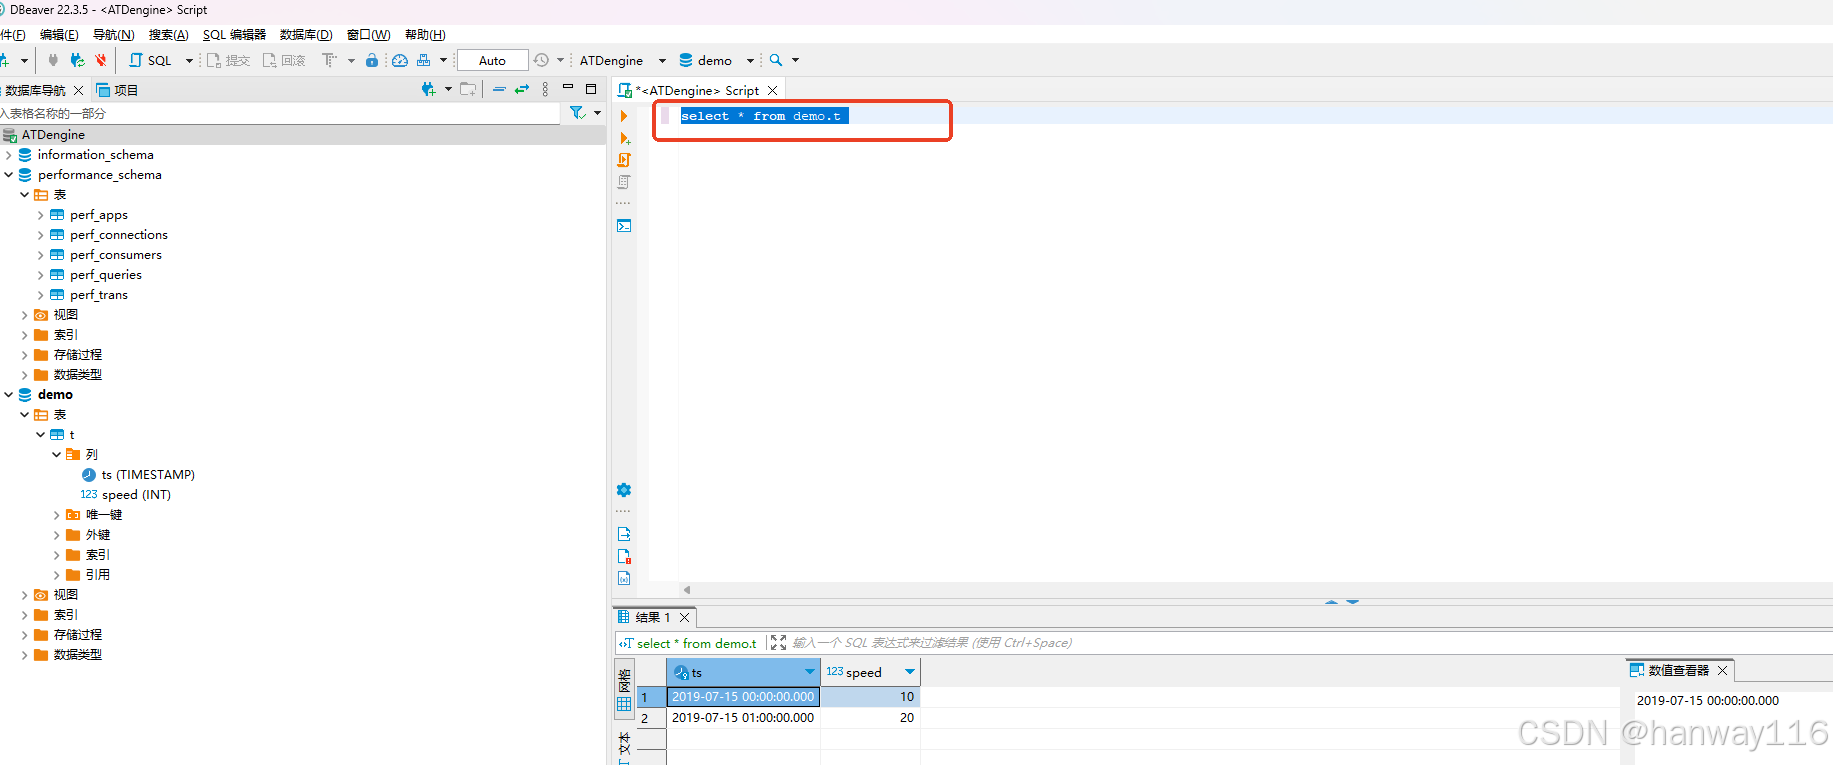
Task: Run the SQL statement with the execute arrow
Action: [x=624, y=117]
